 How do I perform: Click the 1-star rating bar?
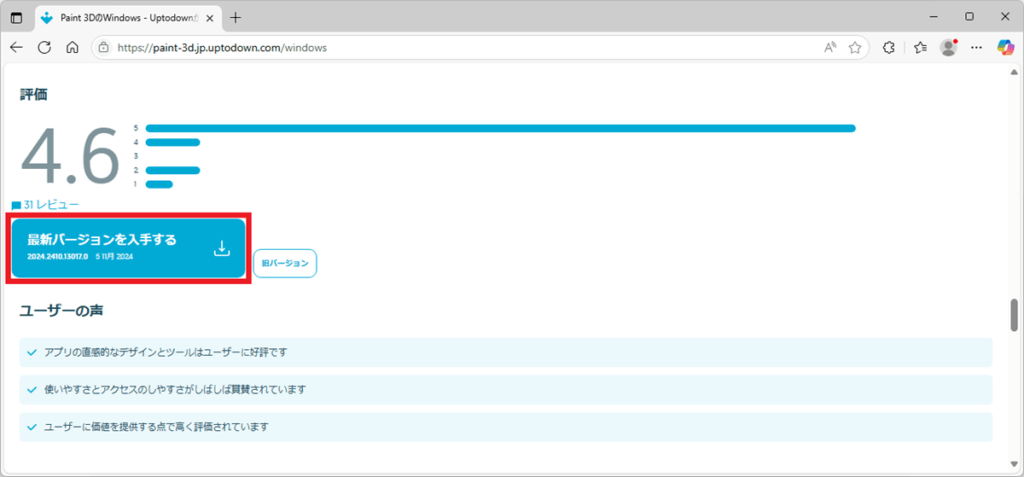[159, 184]
